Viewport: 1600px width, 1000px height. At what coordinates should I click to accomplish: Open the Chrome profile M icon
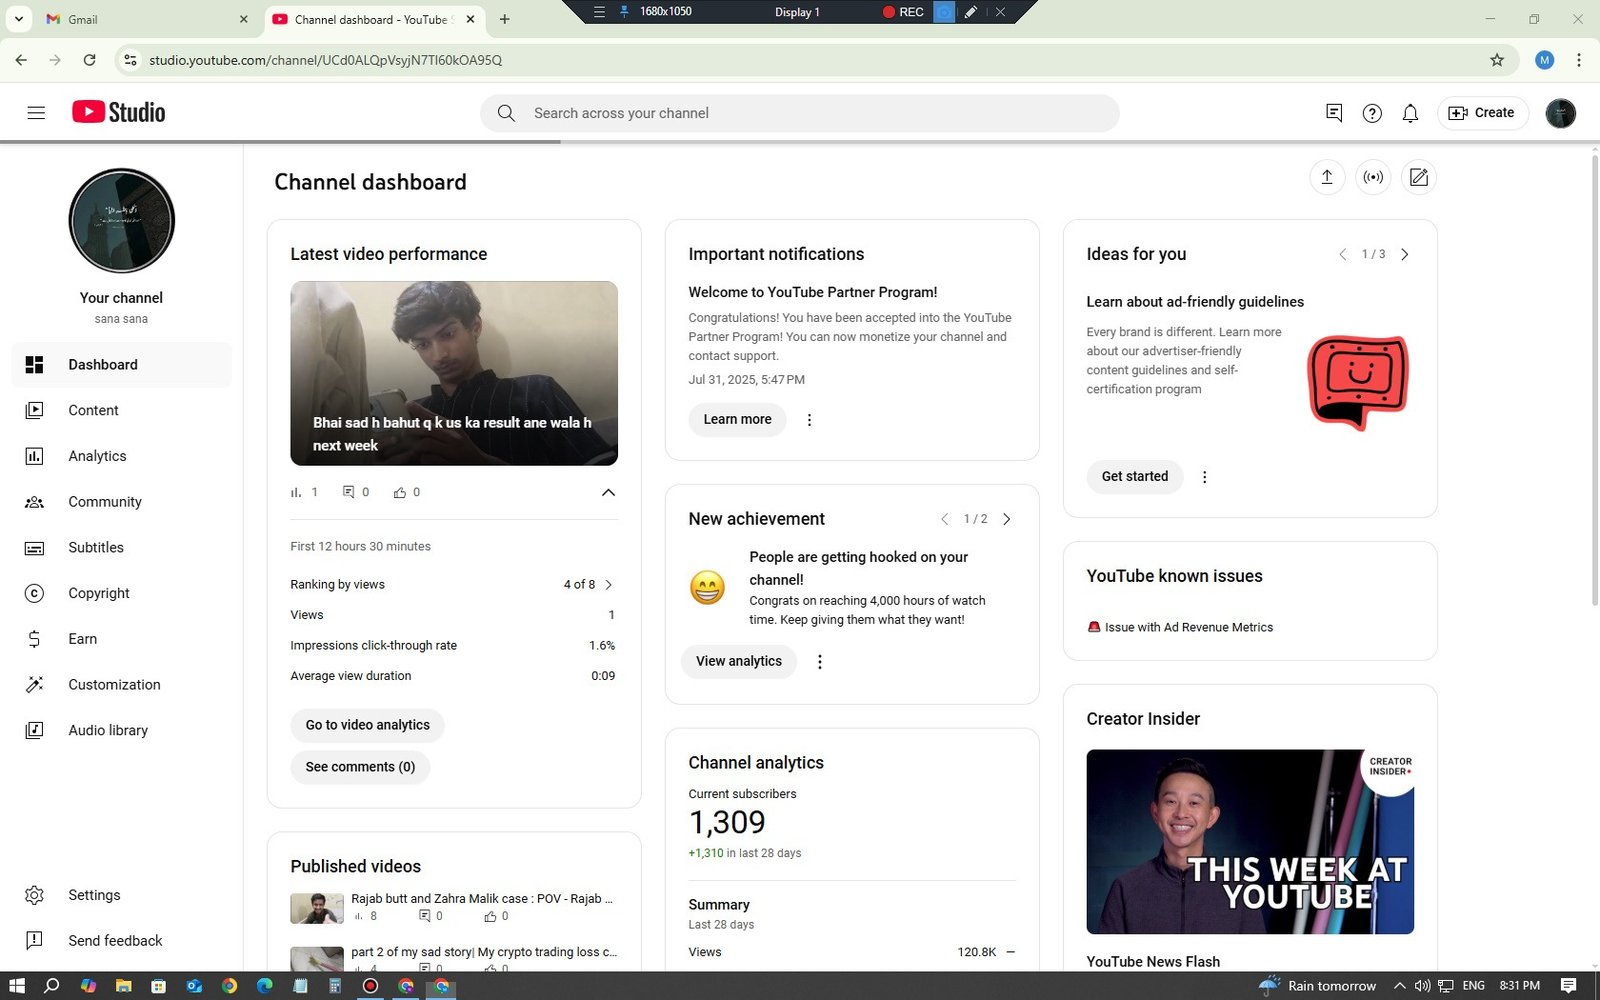(x=1544, y=60)
